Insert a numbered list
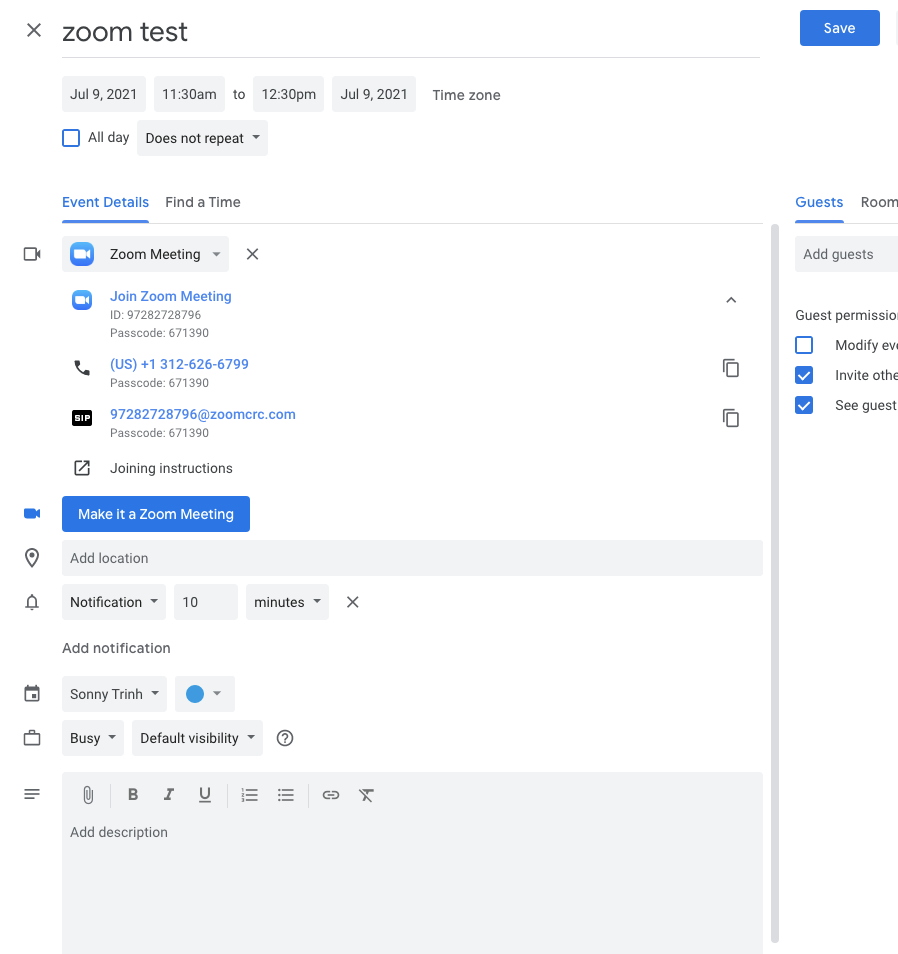This screenshot has width=898, height=954. pos(249,795)
